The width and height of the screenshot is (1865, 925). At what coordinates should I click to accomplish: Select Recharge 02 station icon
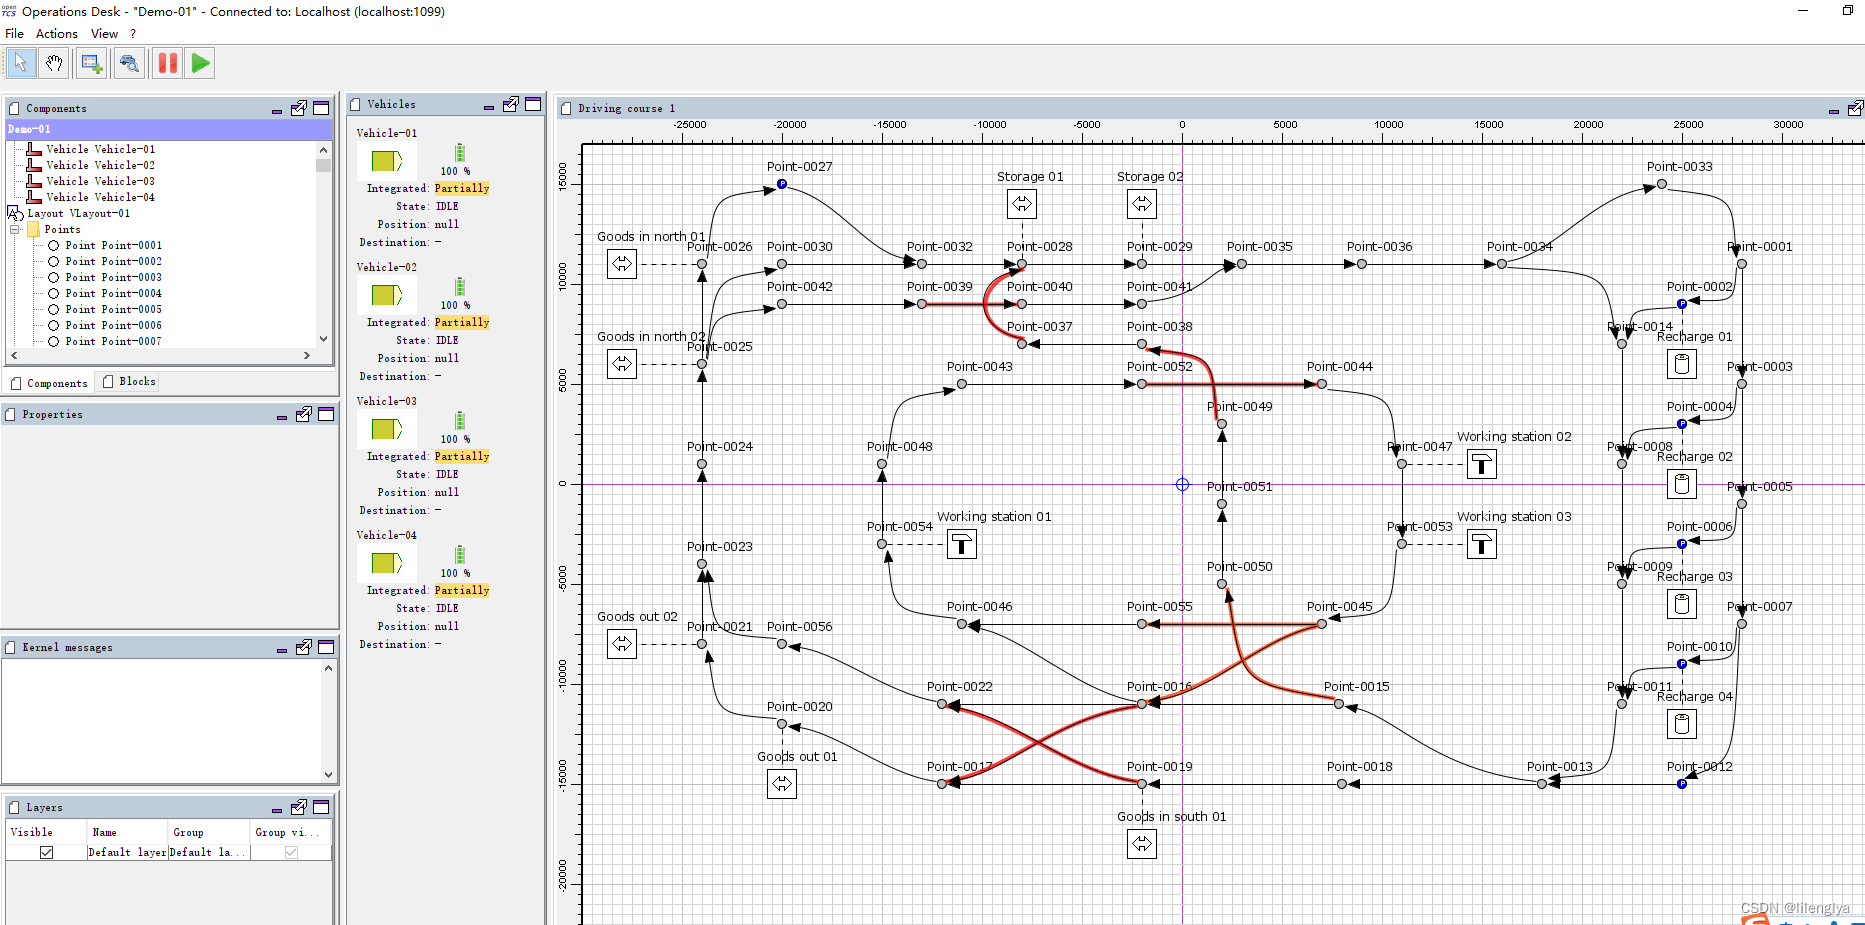(1682, 484)
